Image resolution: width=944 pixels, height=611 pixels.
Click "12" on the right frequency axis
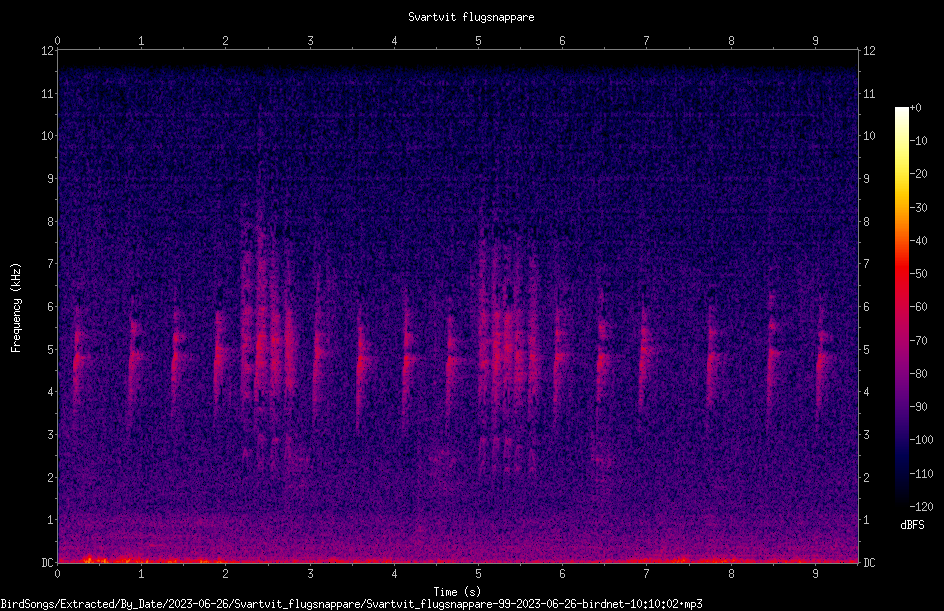click(869, 51)
